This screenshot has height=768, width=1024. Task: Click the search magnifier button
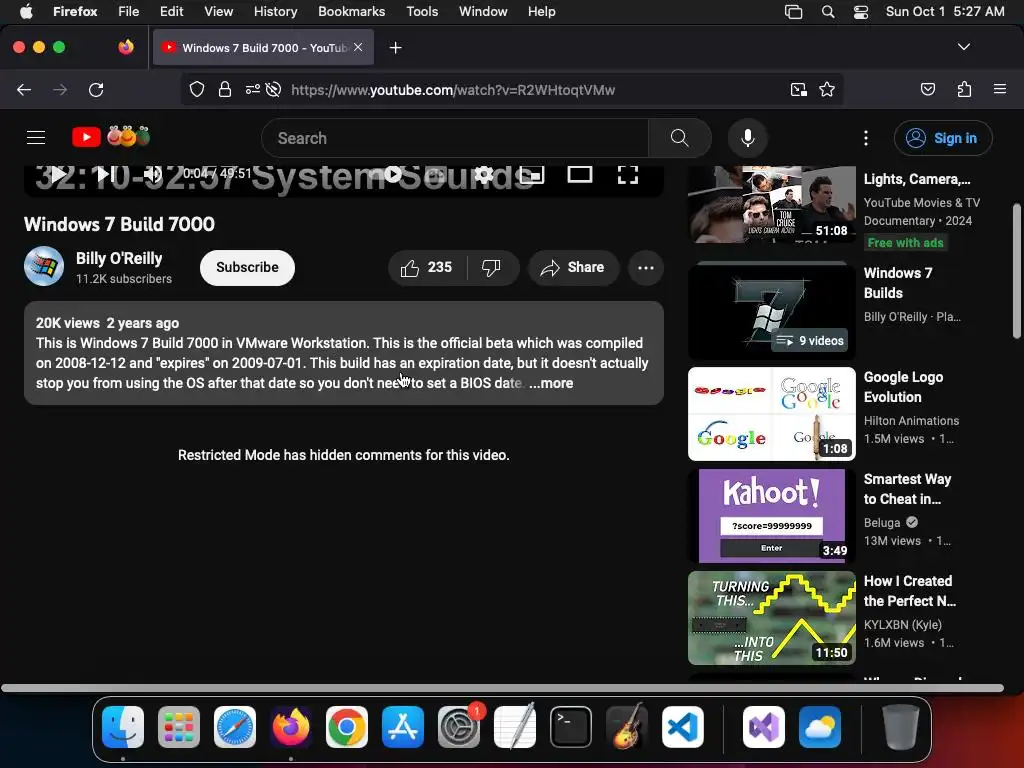[680, 138]
